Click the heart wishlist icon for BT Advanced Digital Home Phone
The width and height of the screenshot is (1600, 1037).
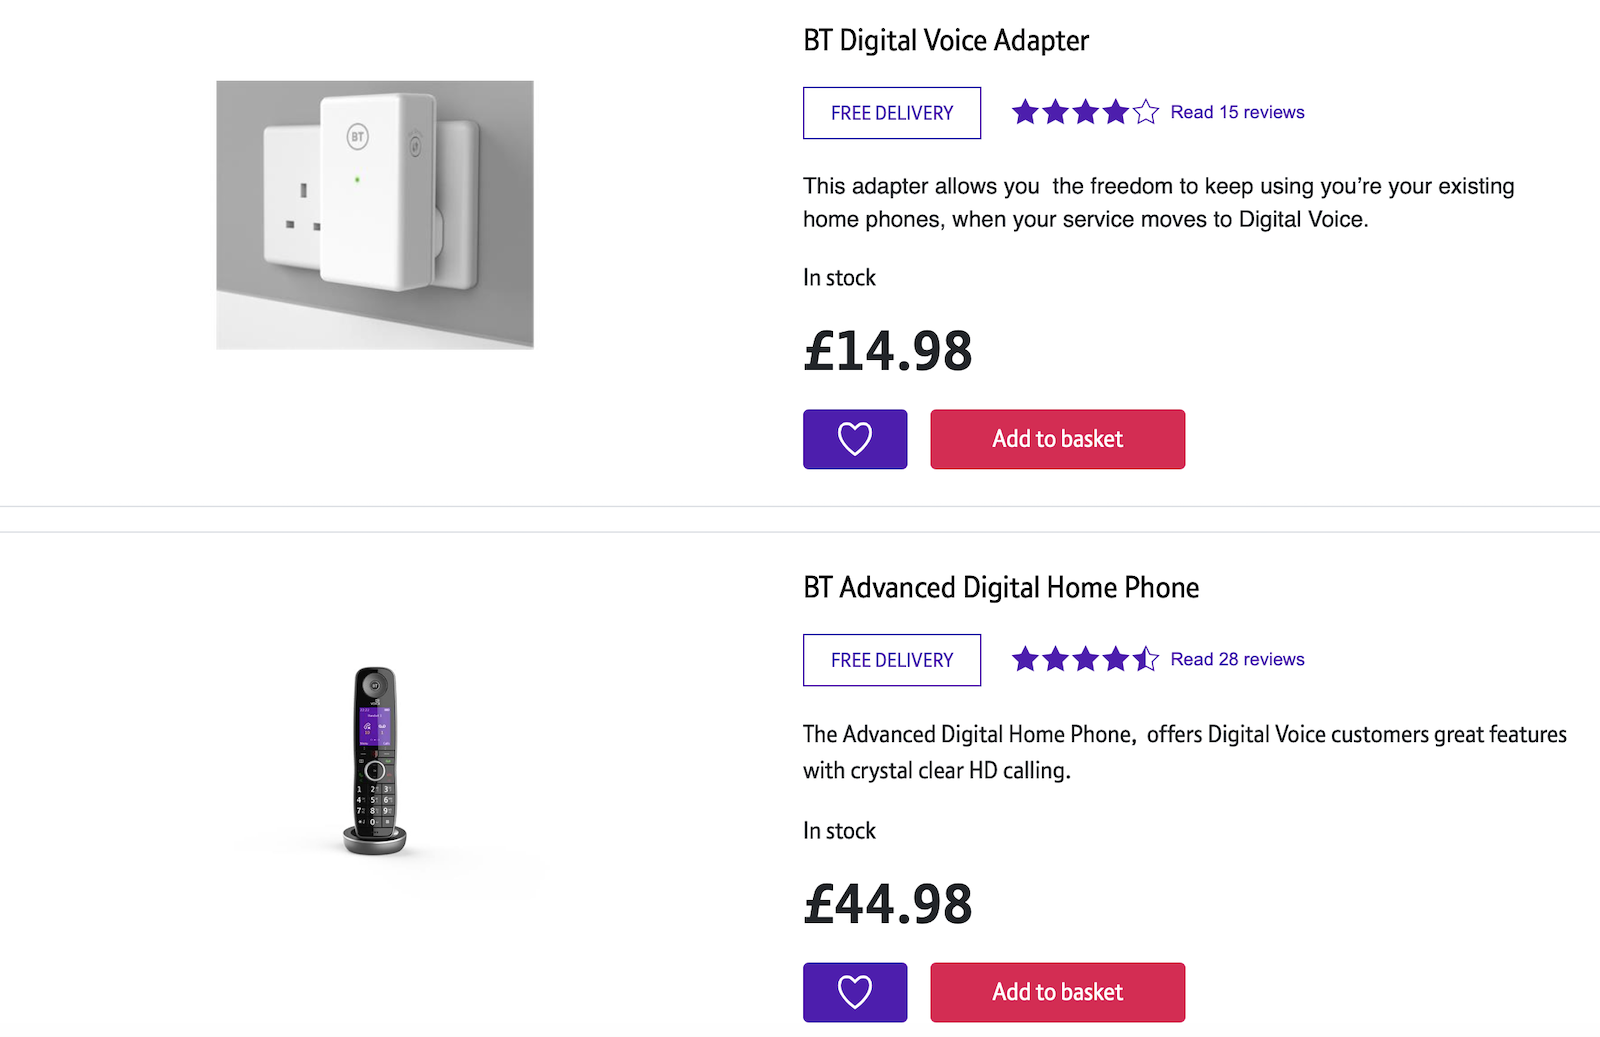(854, 992)
